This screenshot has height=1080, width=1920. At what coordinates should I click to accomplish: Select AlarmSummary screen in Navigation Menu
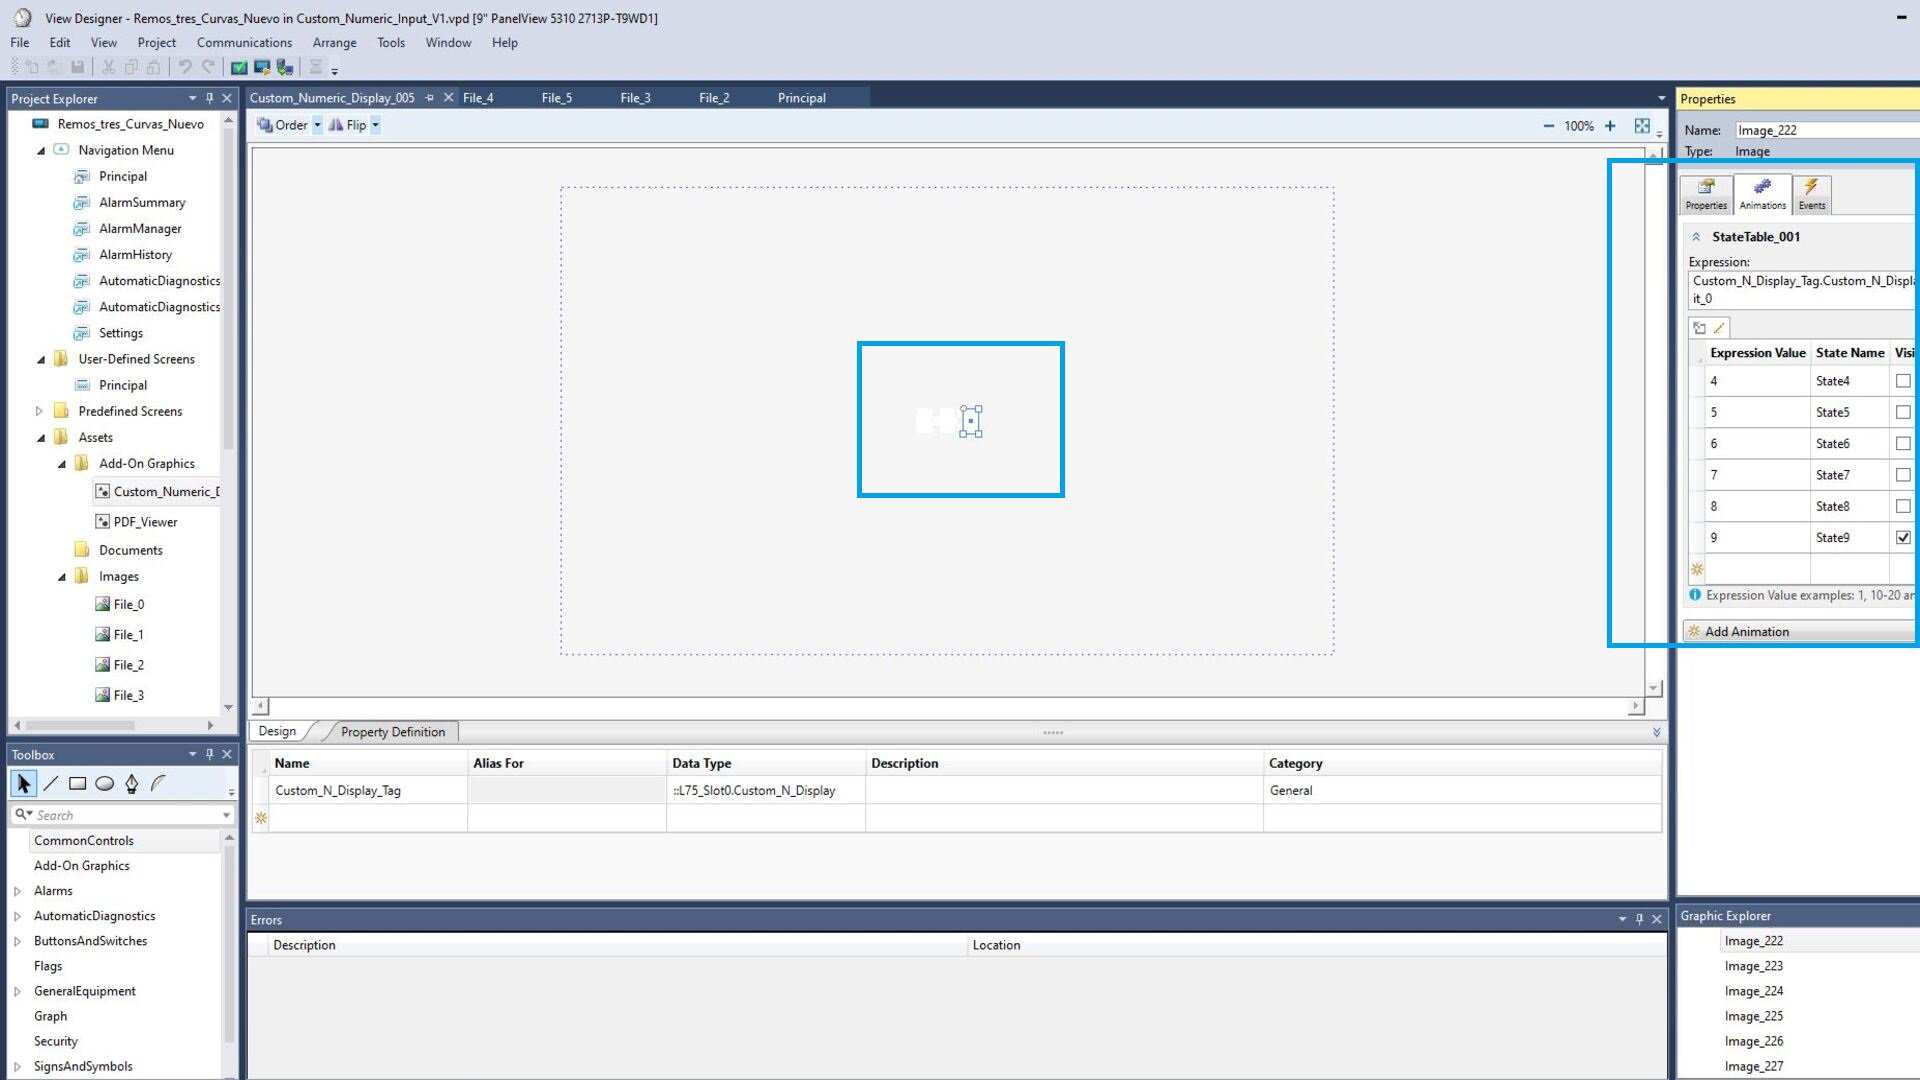point(142,202)
